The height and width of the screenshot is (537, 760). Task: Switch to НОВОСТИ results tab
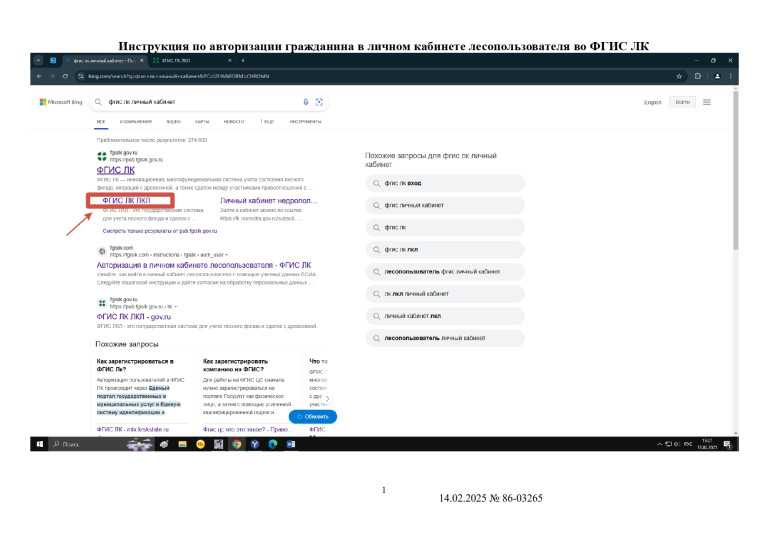pos(234,122)
